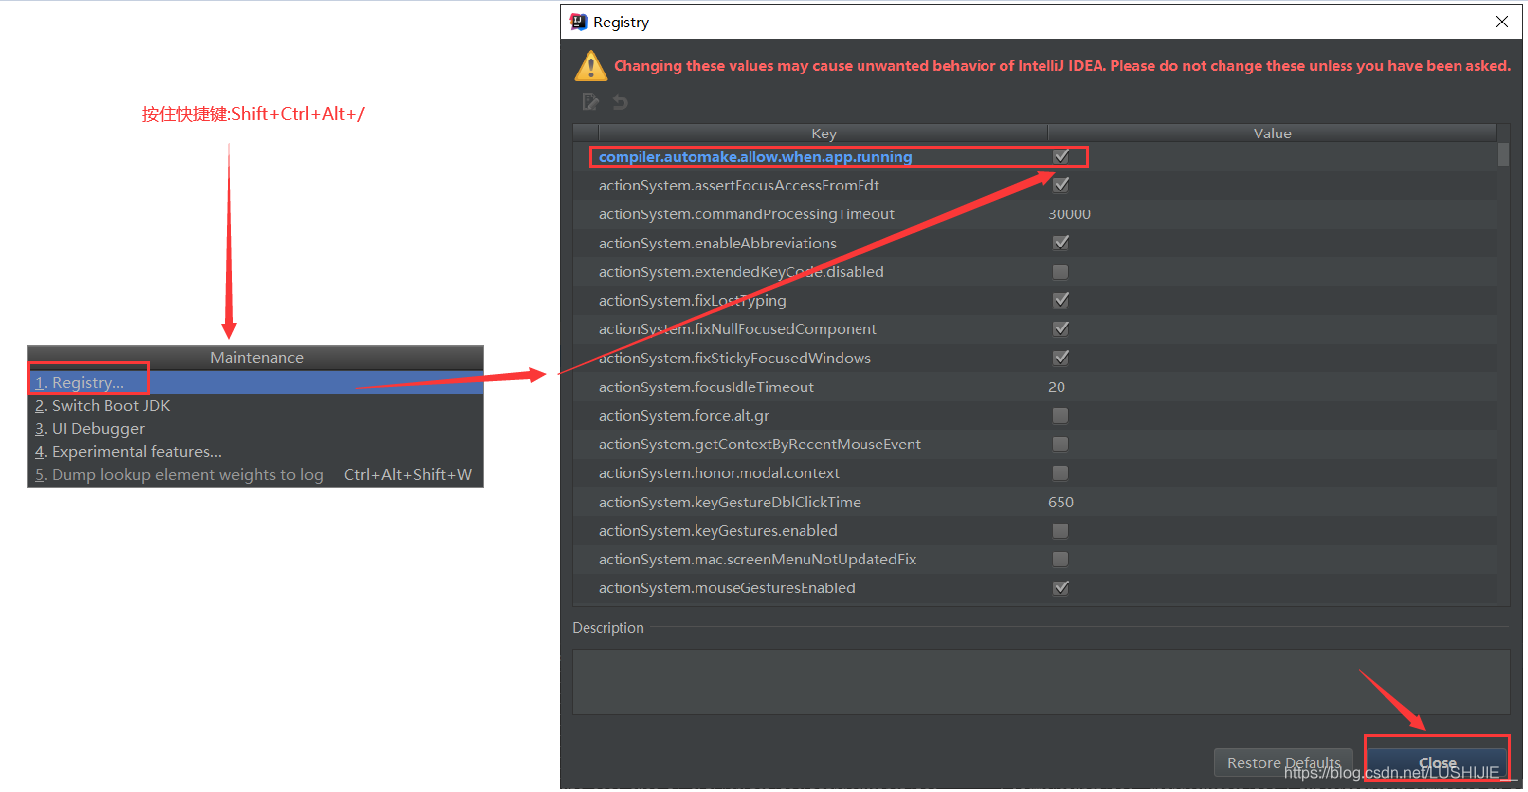The image size is (1528, 792).
Task: Enable actionSystem.honor.modal.context checkbox
Action: pos(1061,473)
